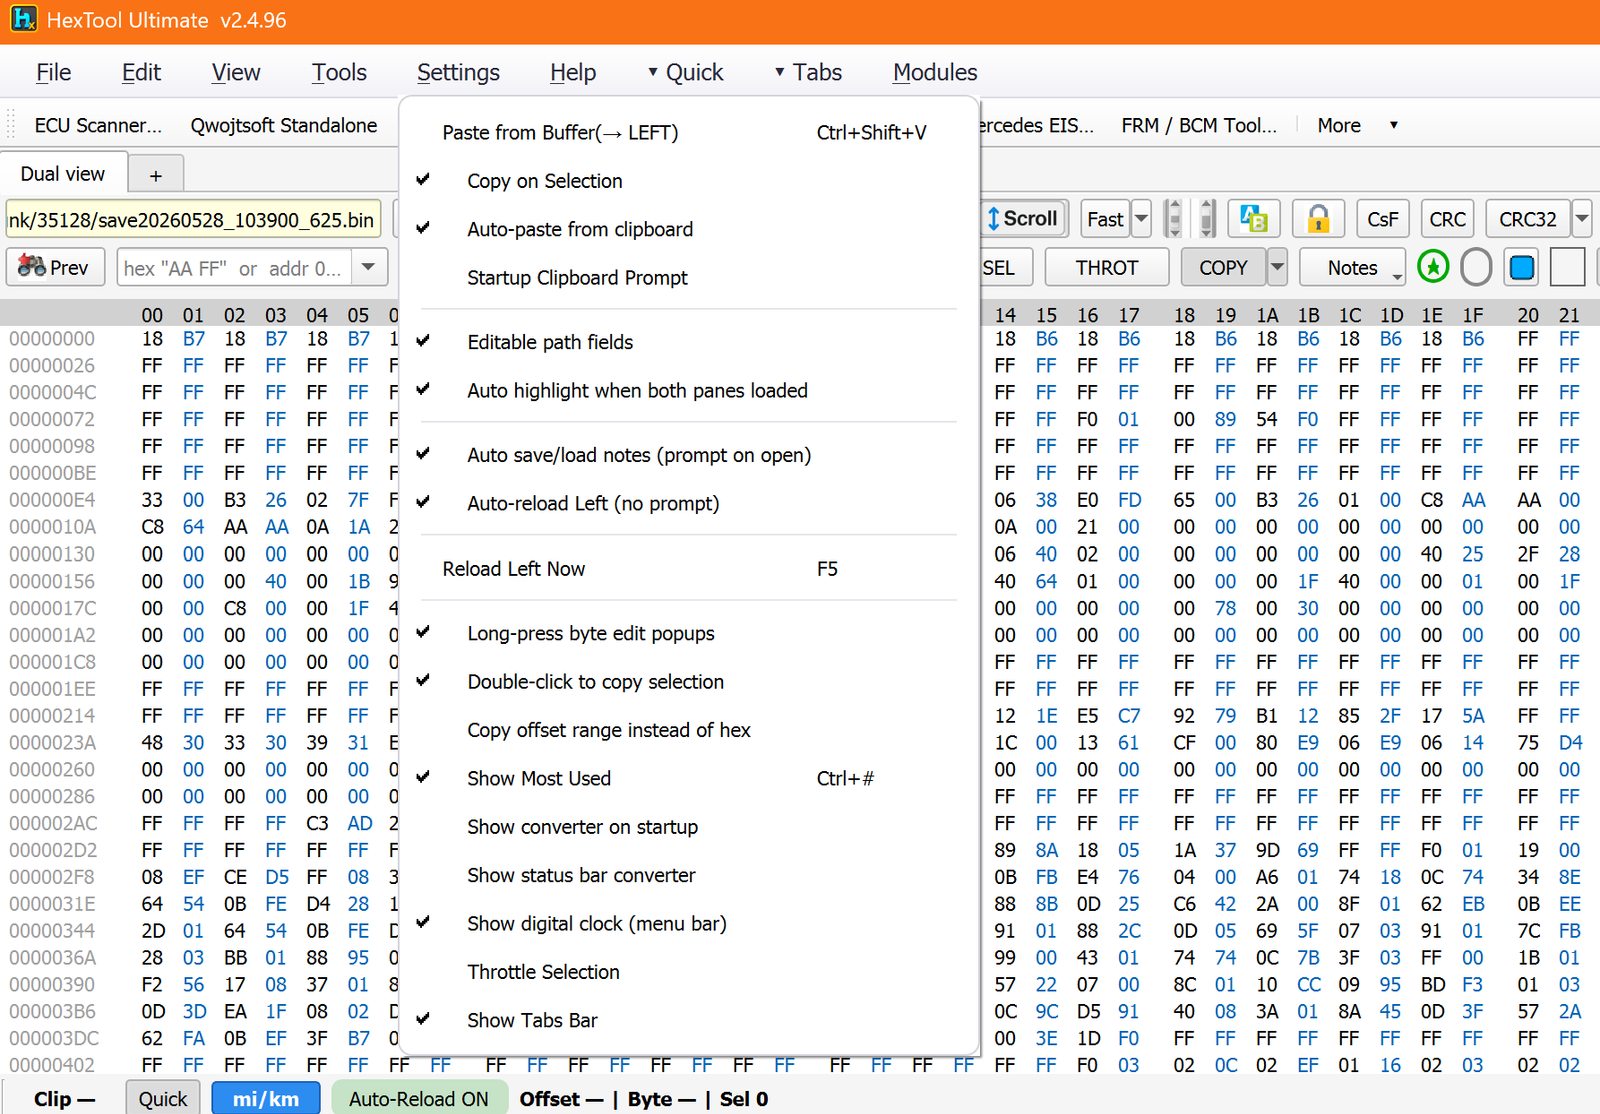Toggle the Scroll sync arrows button
This screenshot has width=1600, height=1114.
coord(1022,218)
